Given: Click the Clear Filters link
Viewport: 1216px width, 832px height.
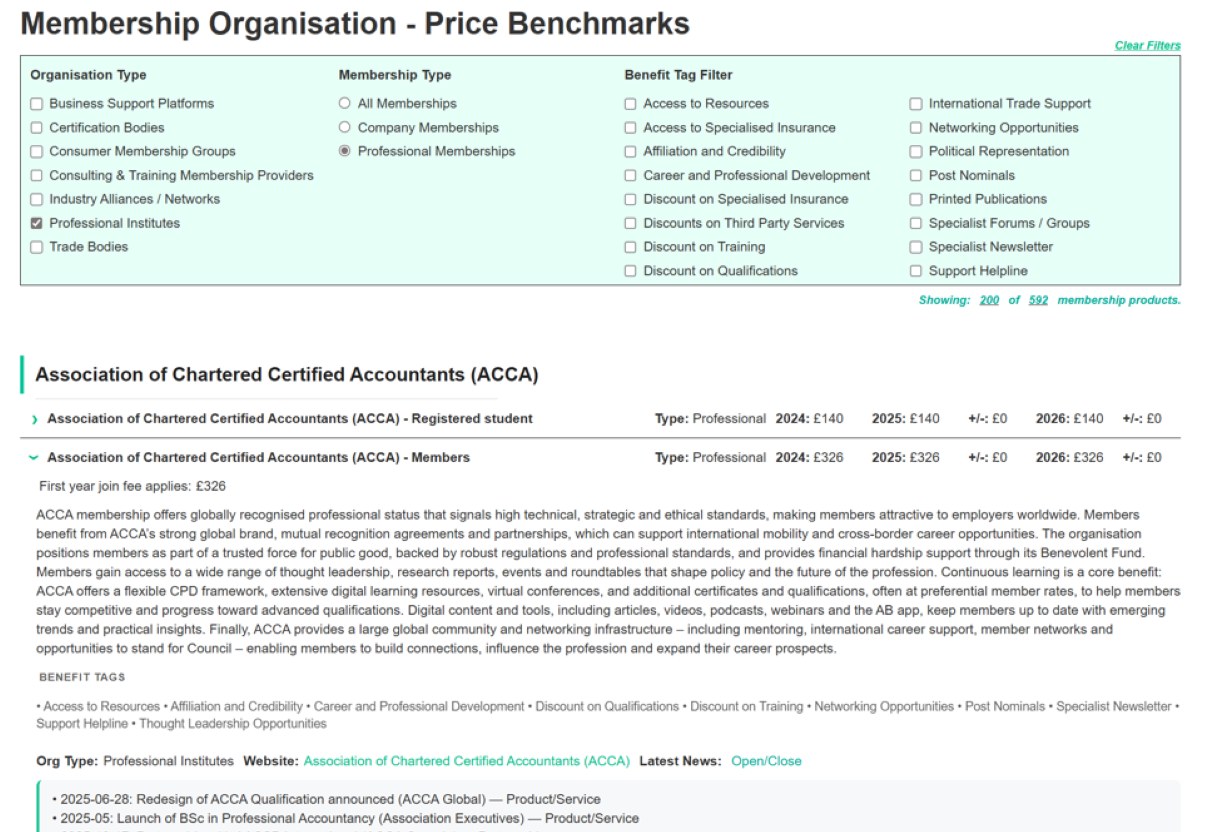Looking at the screenshot, I should (x=1148, y=46).
